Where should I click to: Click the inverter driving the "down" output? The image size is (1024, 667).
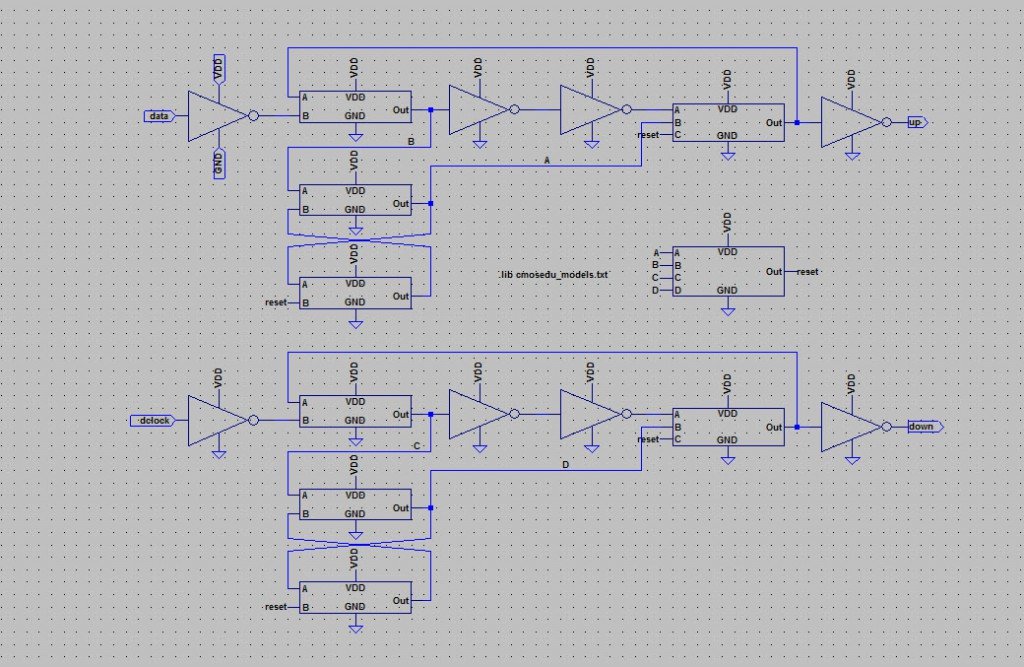[850, 427]
